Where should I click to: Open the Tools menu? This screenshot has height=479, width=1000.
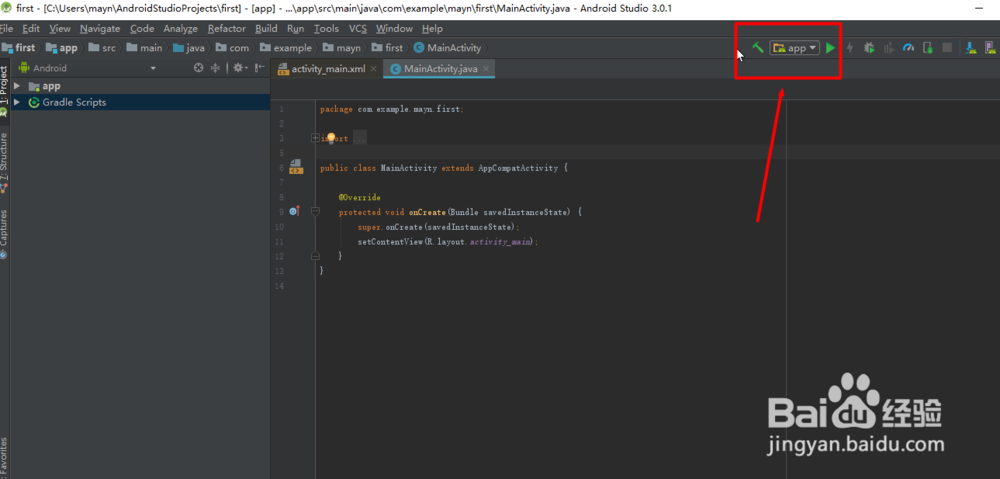click(x=327, y=29)
